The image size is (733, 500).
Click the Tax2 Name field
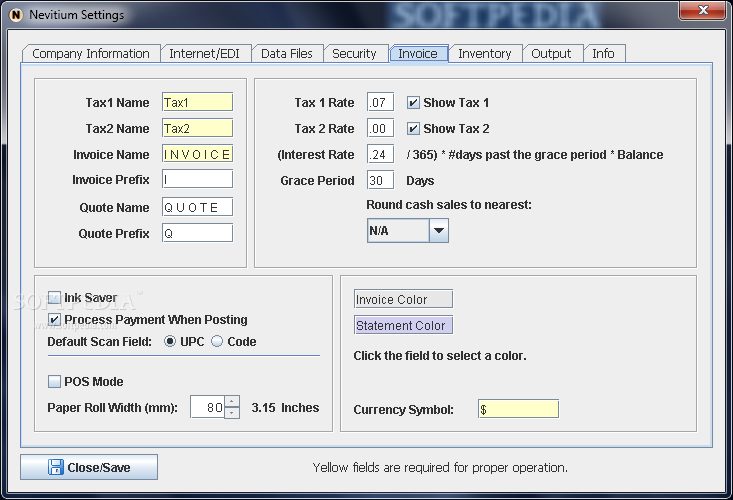coord(197,128)
